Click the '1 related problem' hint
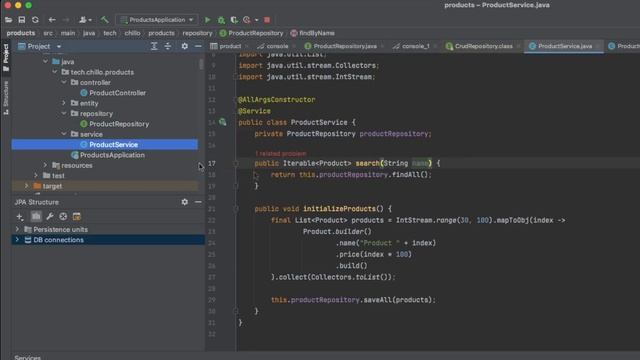640x360 pixels. click(280, 154)
